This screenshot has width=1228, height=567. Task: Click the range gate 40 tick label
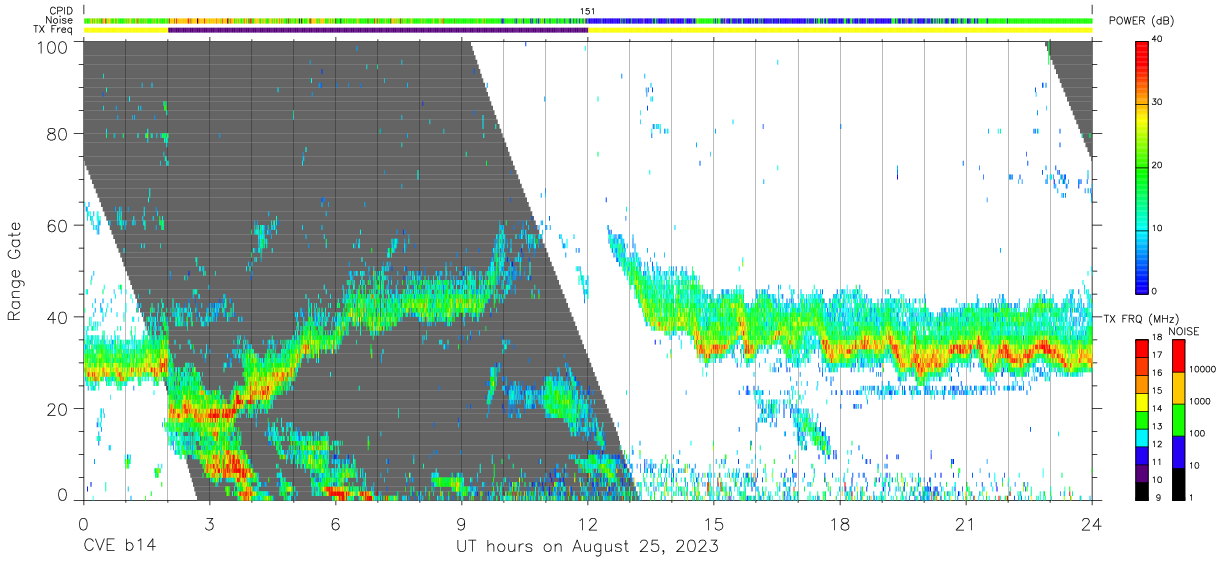[55, 317]
